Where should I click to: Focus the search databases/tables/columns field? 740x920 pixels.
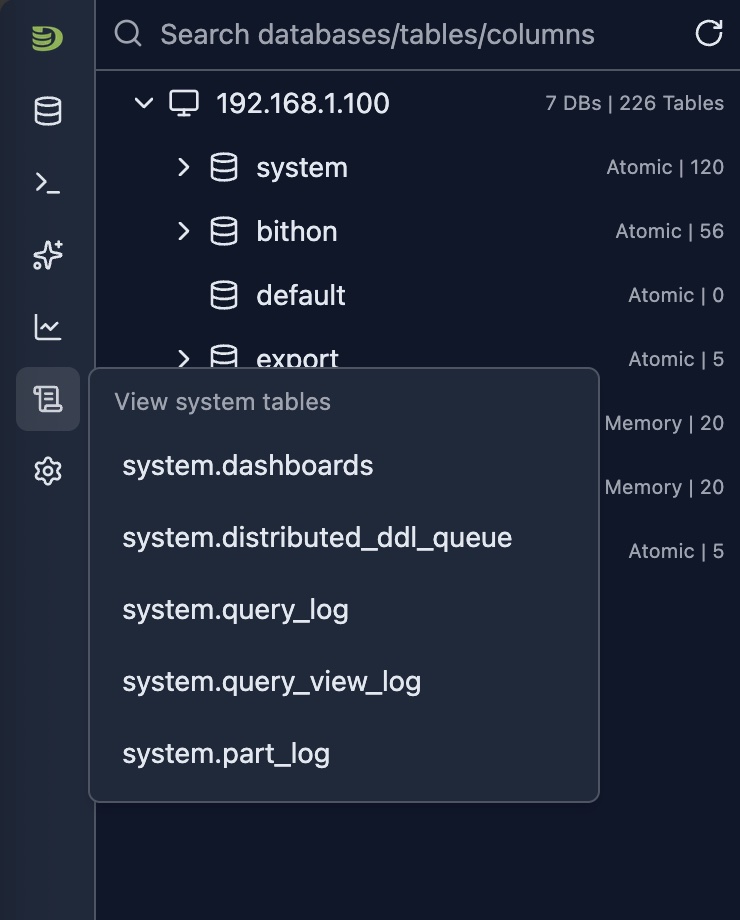coord(400,34)
